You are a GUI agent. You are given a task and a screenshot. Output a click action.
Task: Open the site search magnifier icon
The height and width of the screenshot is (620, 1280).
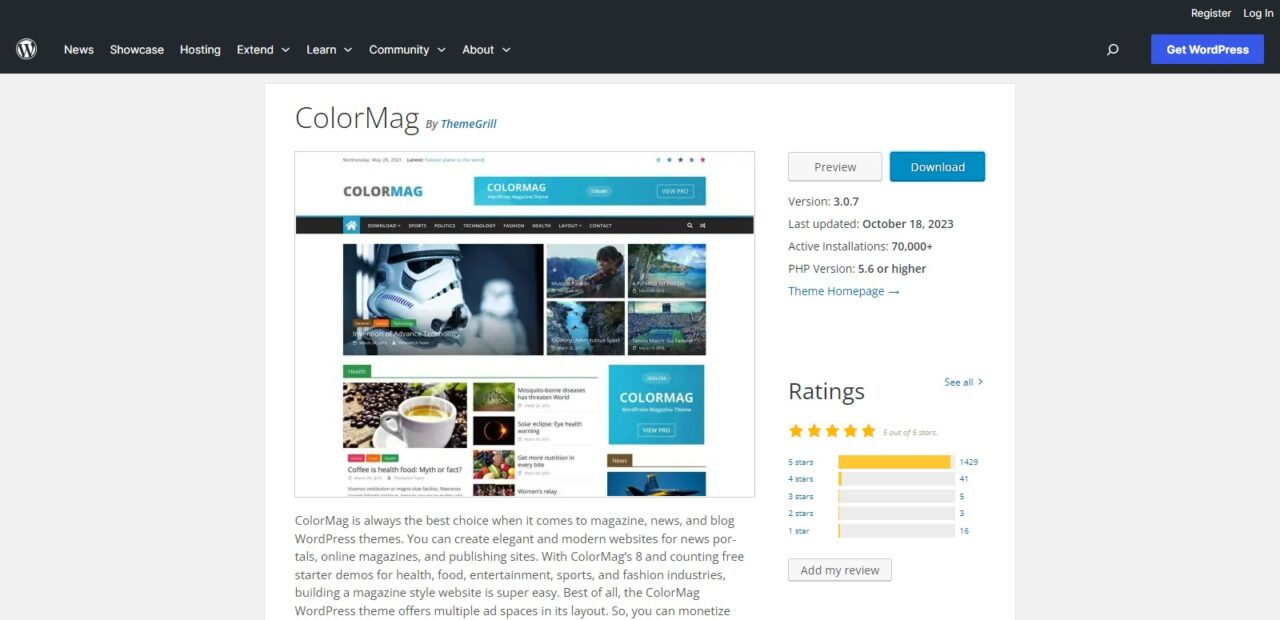pyautogui.click(x=1112, y=50)
